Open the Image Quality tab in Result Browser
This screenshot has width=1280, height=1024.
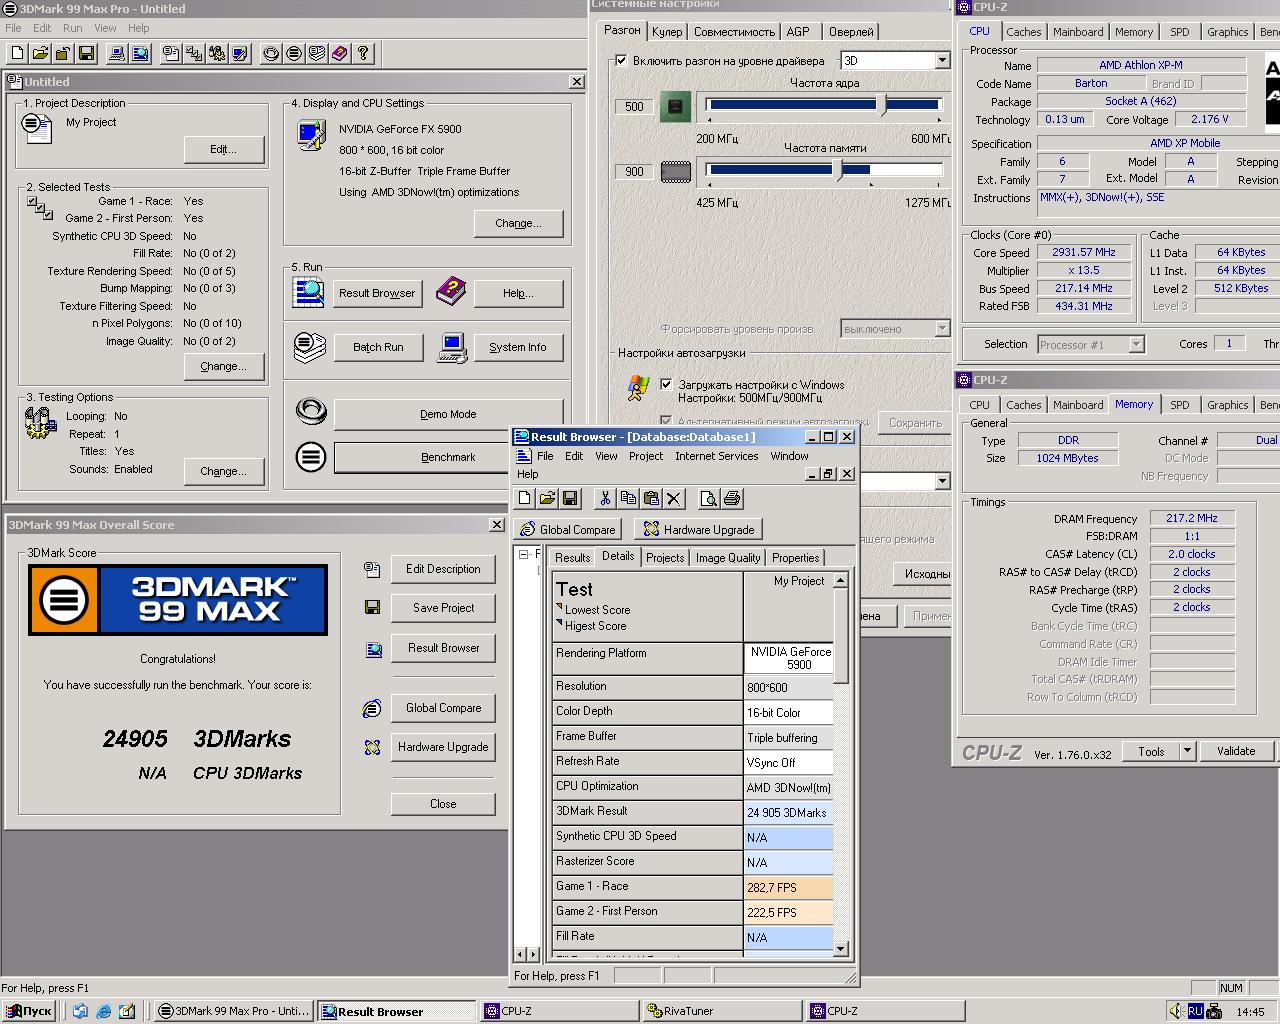tap(728, 558)
